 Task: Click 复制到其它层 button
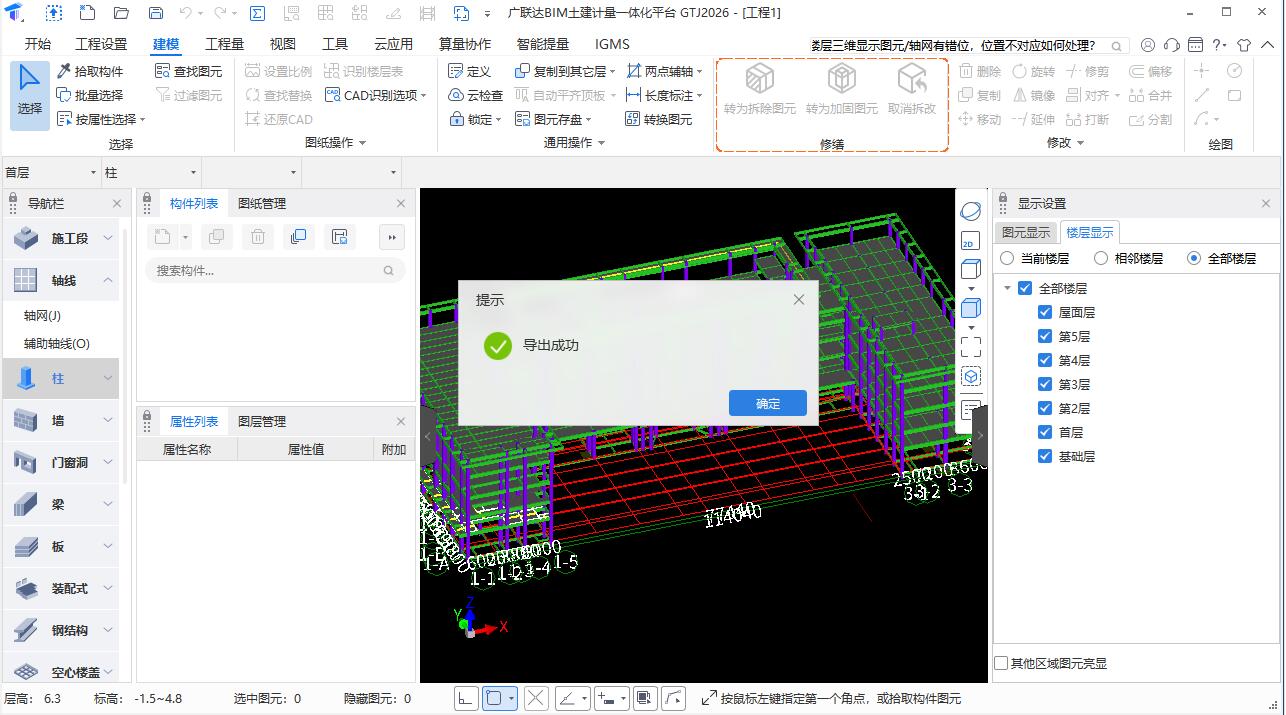(566, 71)
